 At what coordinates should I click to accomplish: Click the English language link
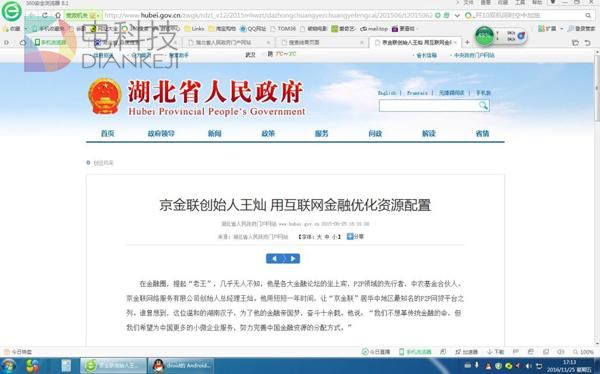point(387,93)
